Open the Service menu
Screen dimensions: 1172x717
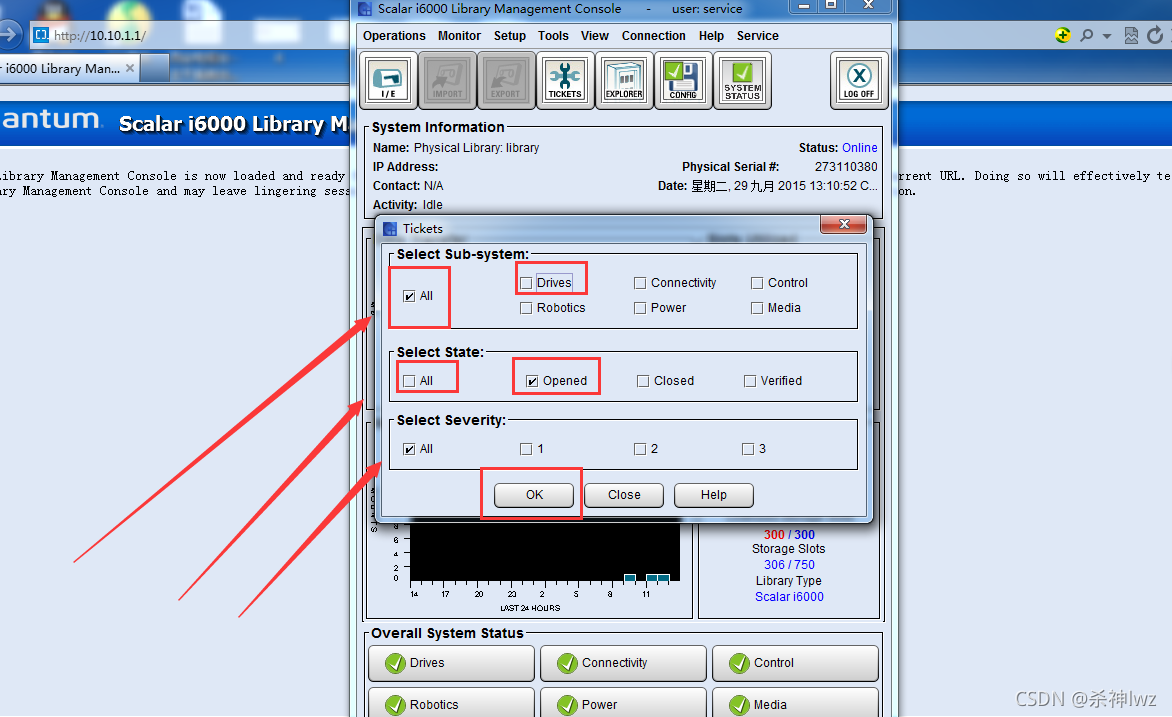coord(757,36)
